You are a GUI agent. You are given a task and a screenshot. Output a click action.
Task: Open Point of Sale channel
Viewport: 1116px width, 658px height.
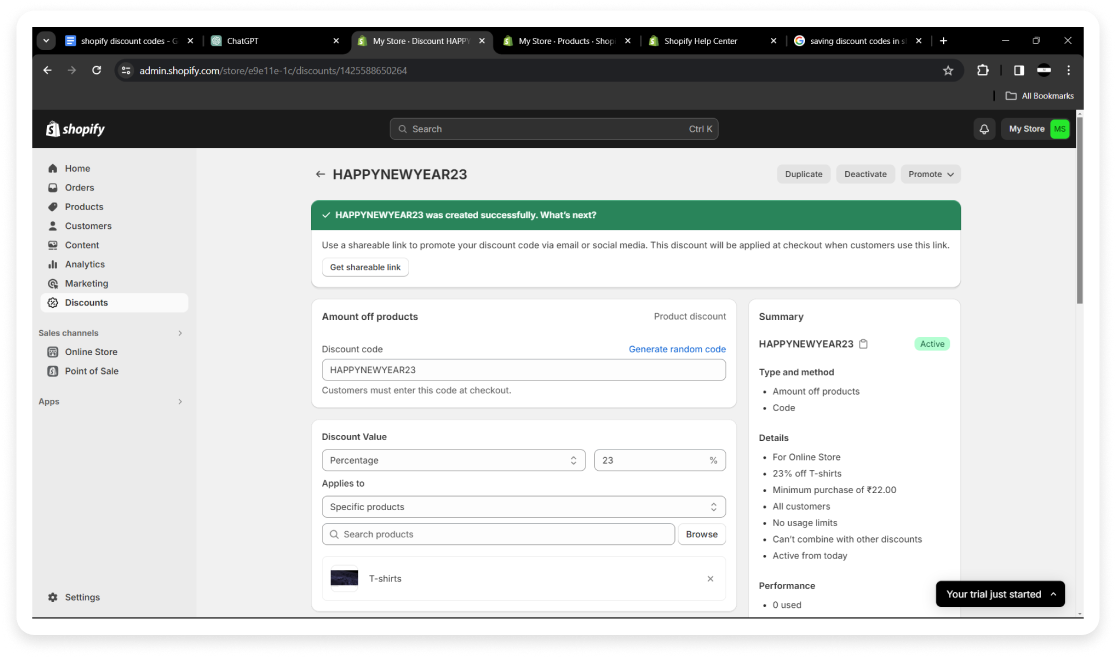point(91,371)
